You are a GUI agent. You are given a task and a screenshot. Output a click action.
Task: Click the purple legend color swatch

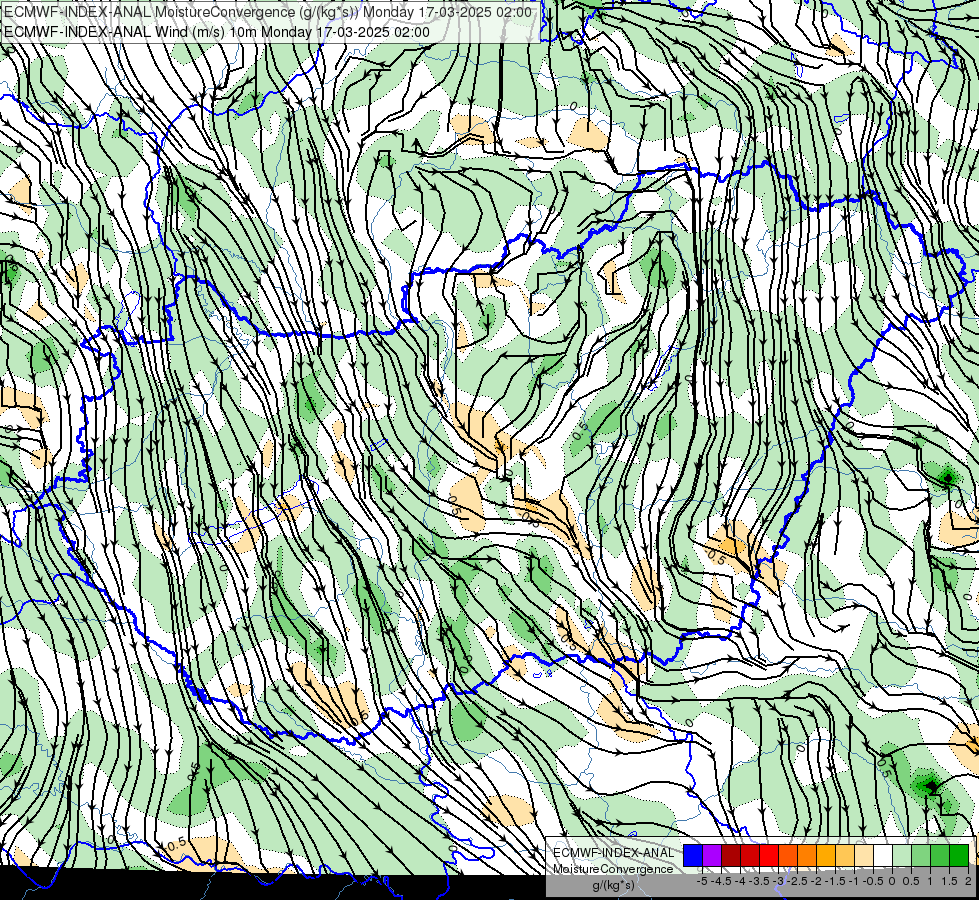pyautogui.click(x=712, y=855)
